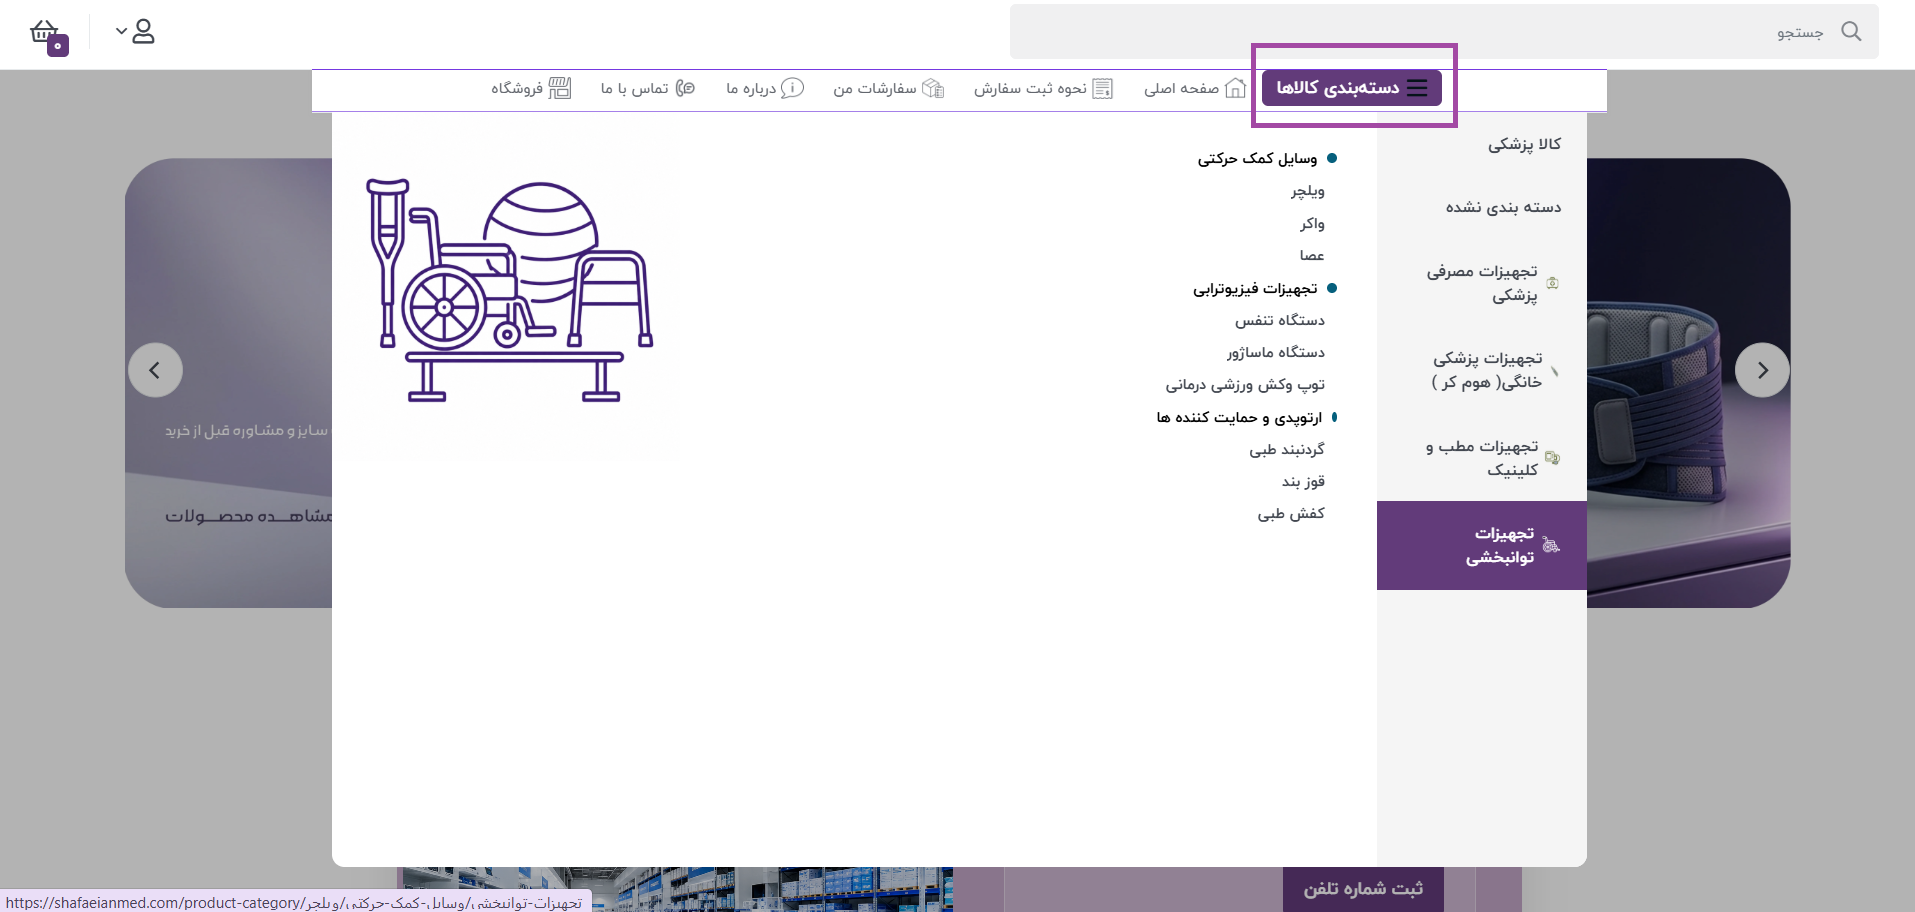Open the دسته‌بندی کالاها categories menu
The width and height of the screenshot is (1915, 912).
[1352, 88]
